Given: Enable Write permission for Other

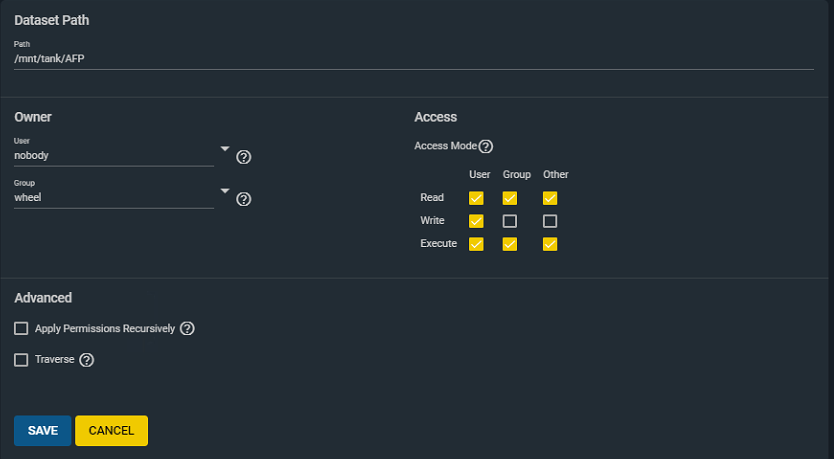Looking at the screenshot, I should [550, 221].
